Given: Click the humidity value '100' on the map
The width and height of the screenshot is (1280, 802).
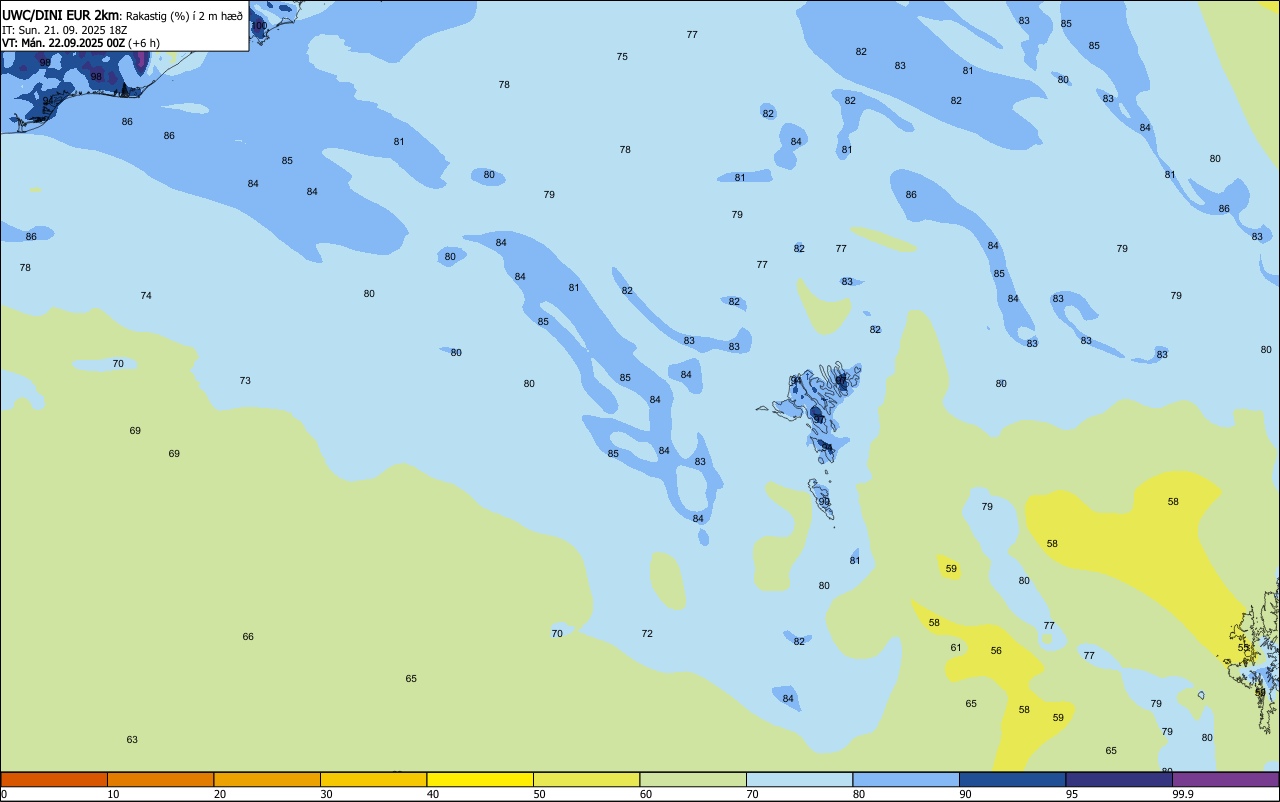Looking at the screenshot, I should pyautogui.click(x=259, y=26).
